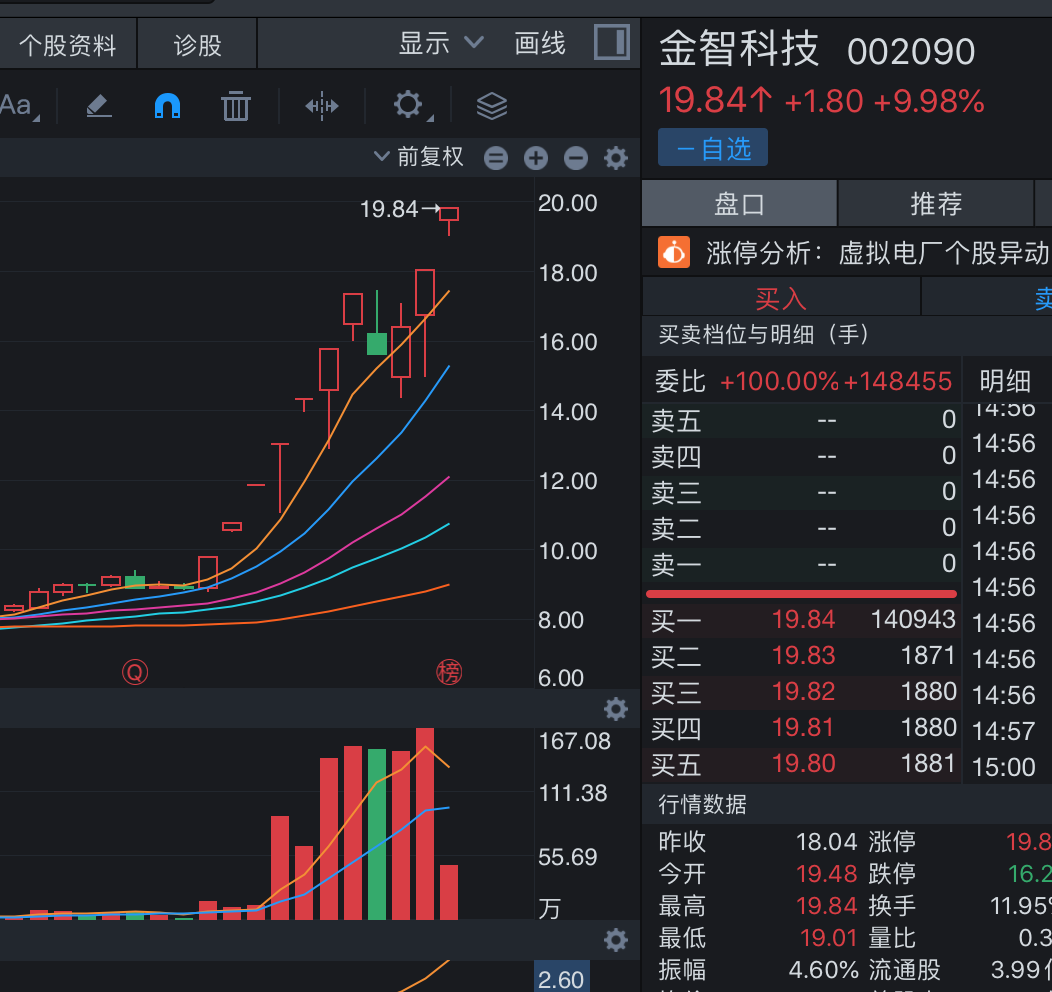1052x992 pixels.
Task: Click the circled Q marker on chart
Action: 134,673
